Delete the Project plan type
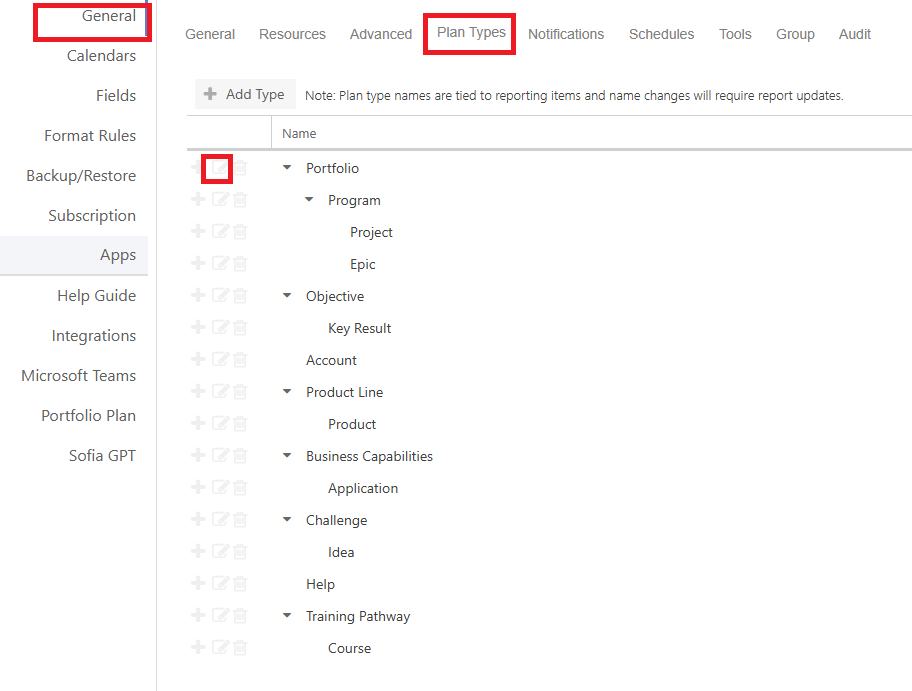 click(x=240, y=231)
